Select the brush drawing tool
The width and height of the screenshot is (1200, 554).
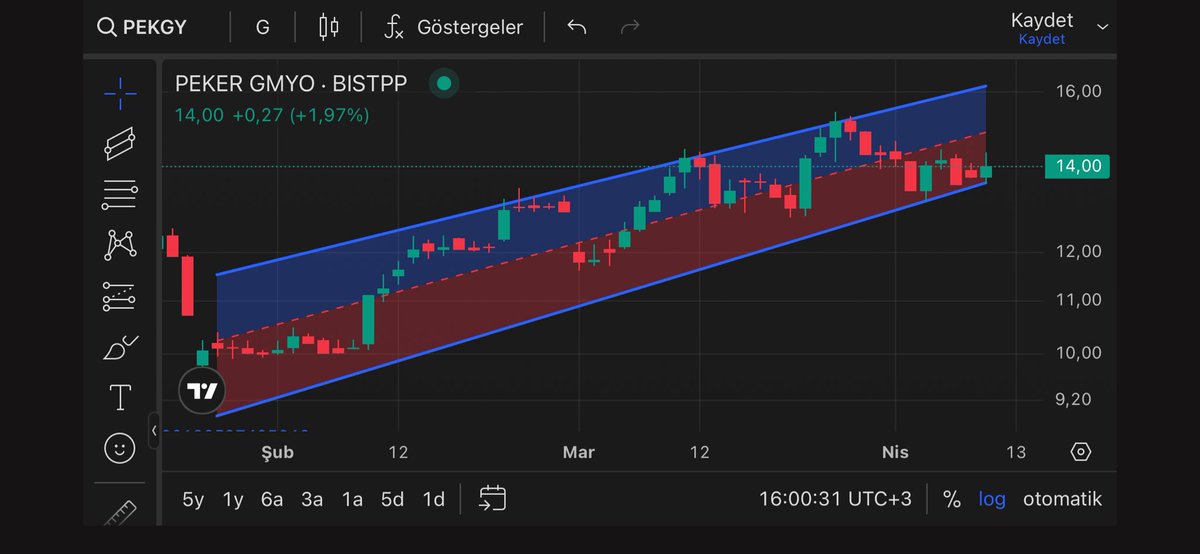click(120, 348)
